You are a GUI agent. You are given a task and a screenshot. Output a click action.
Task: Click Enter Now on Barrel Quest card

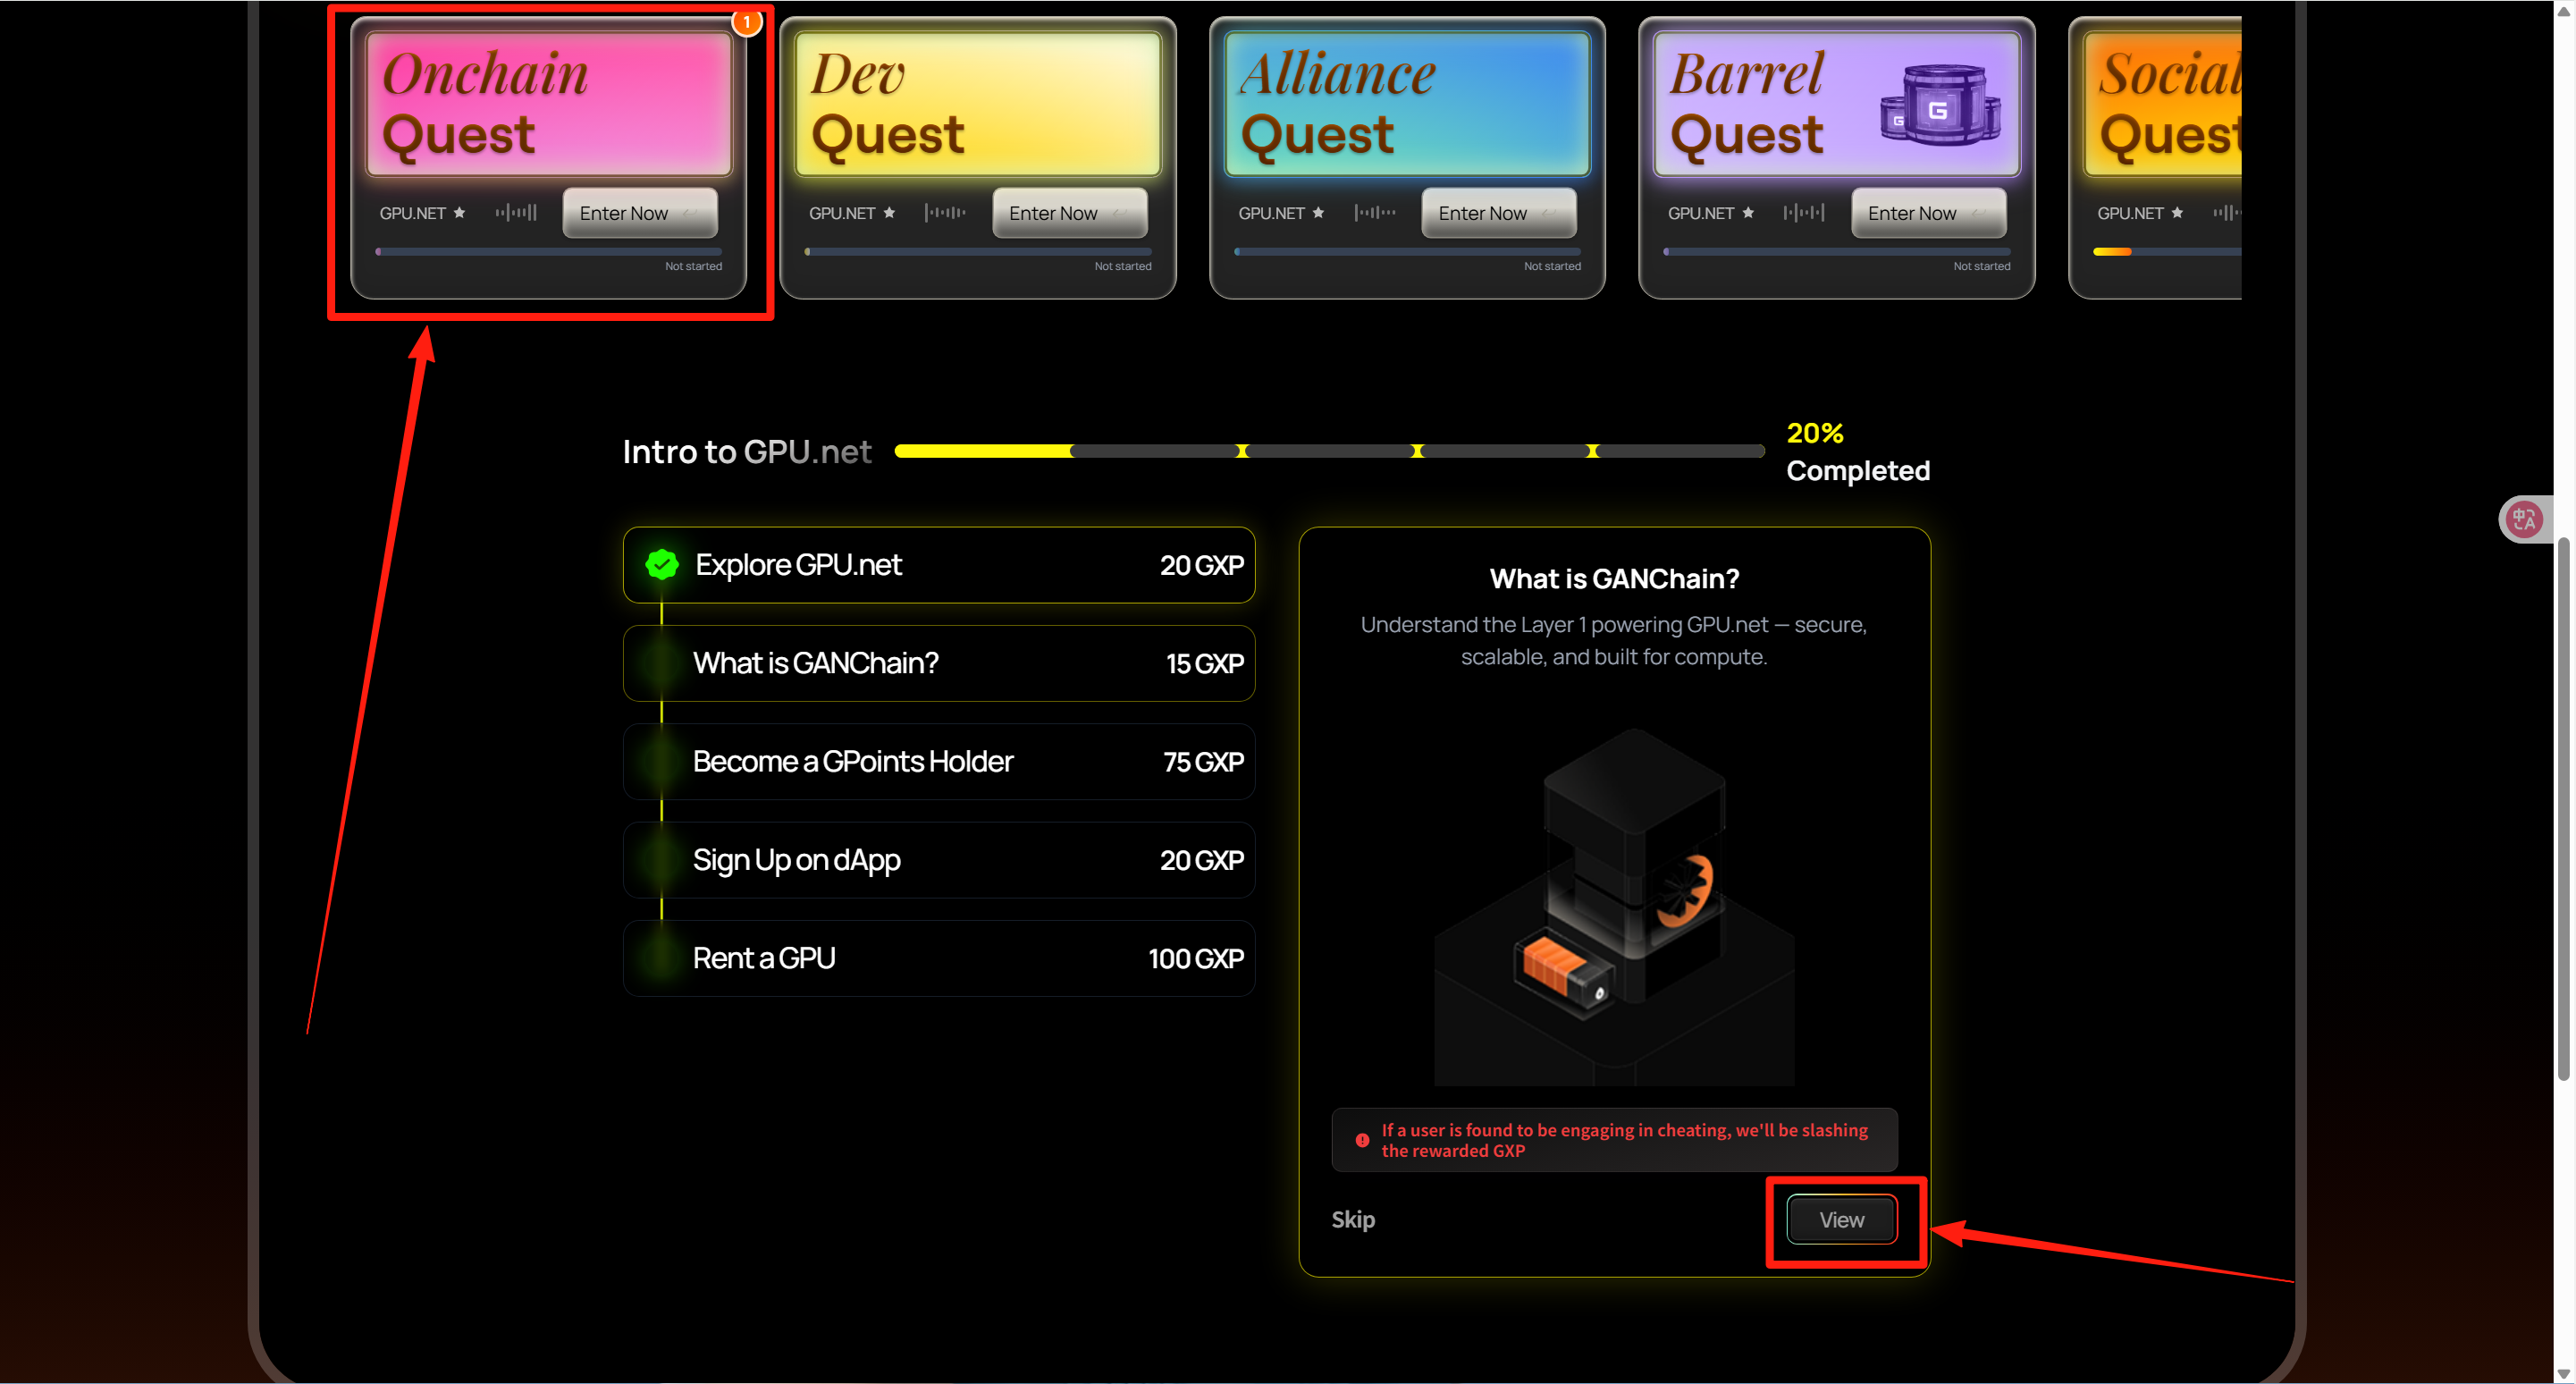click(1928, 213)
